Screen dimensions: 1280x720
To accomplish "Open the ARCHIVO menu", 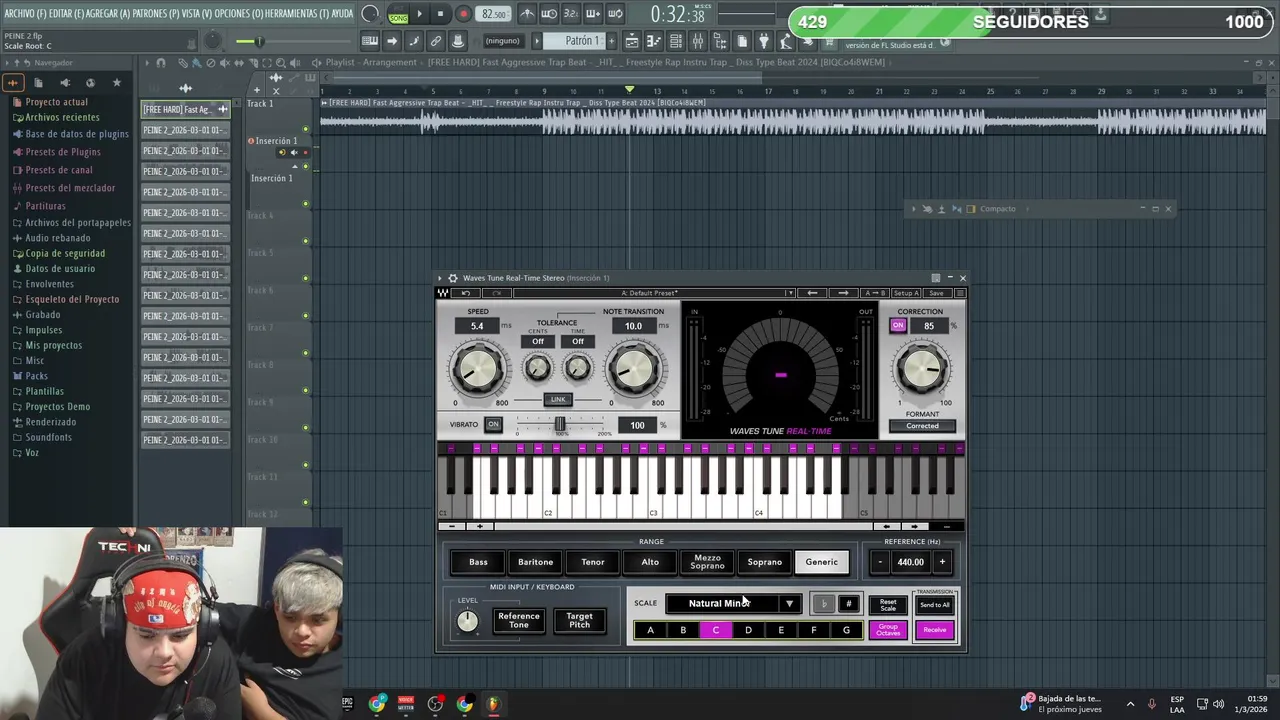I will 24,13.
